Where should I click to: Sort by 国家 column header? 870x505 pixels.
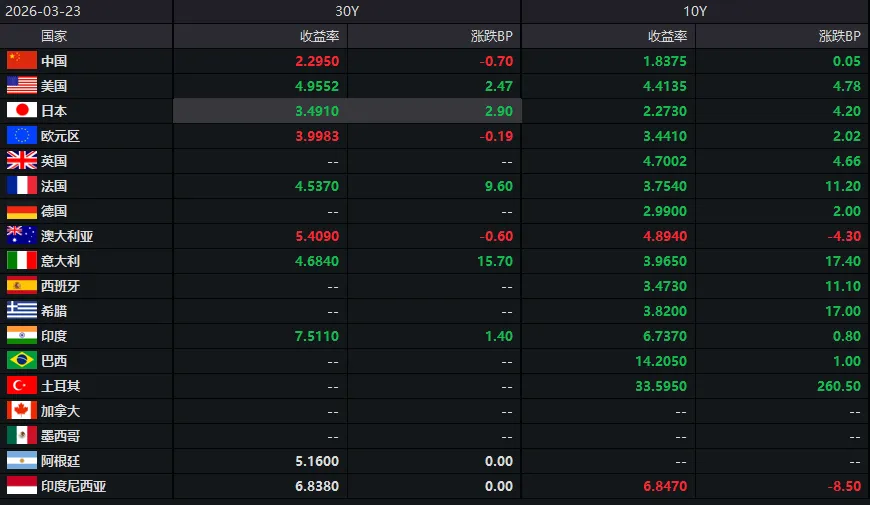pos(54,36)
